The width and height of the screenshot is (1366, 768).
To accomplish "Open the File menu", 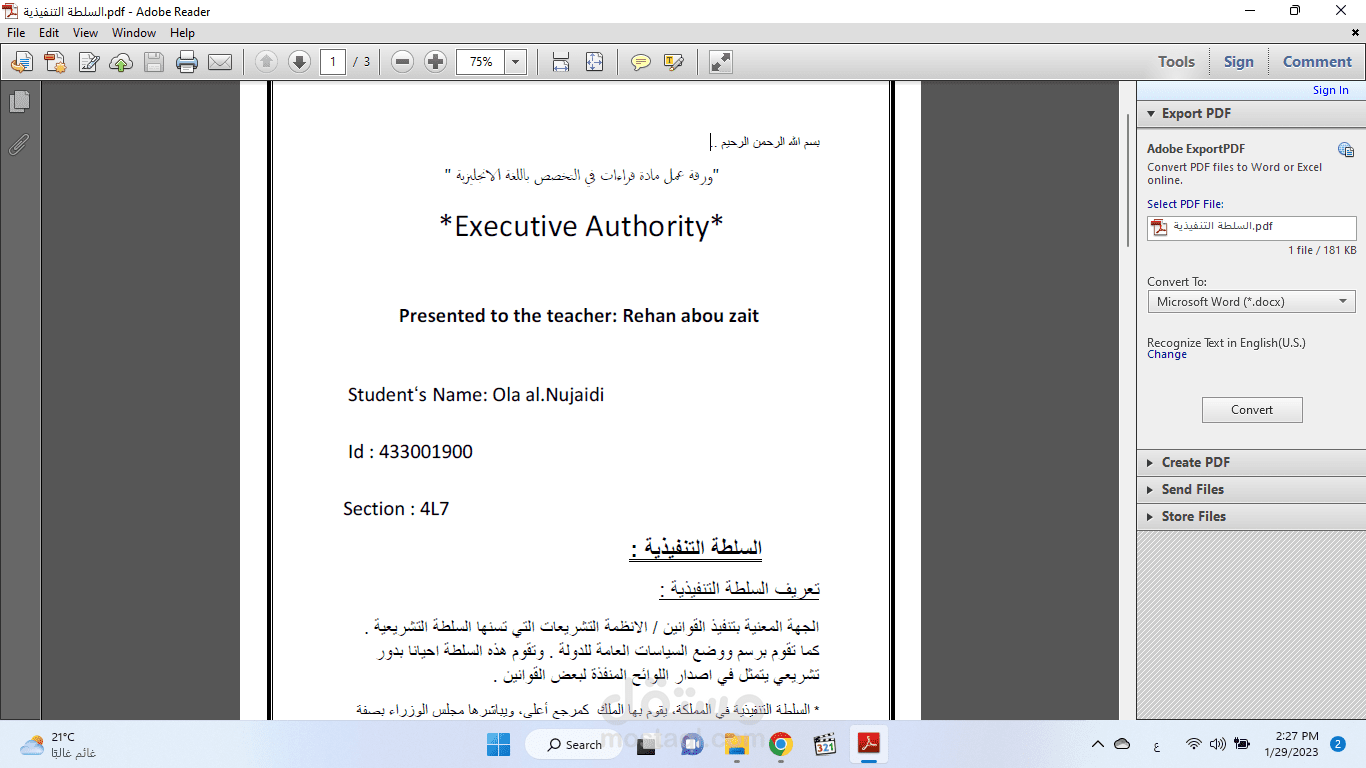I will point(16,33).
